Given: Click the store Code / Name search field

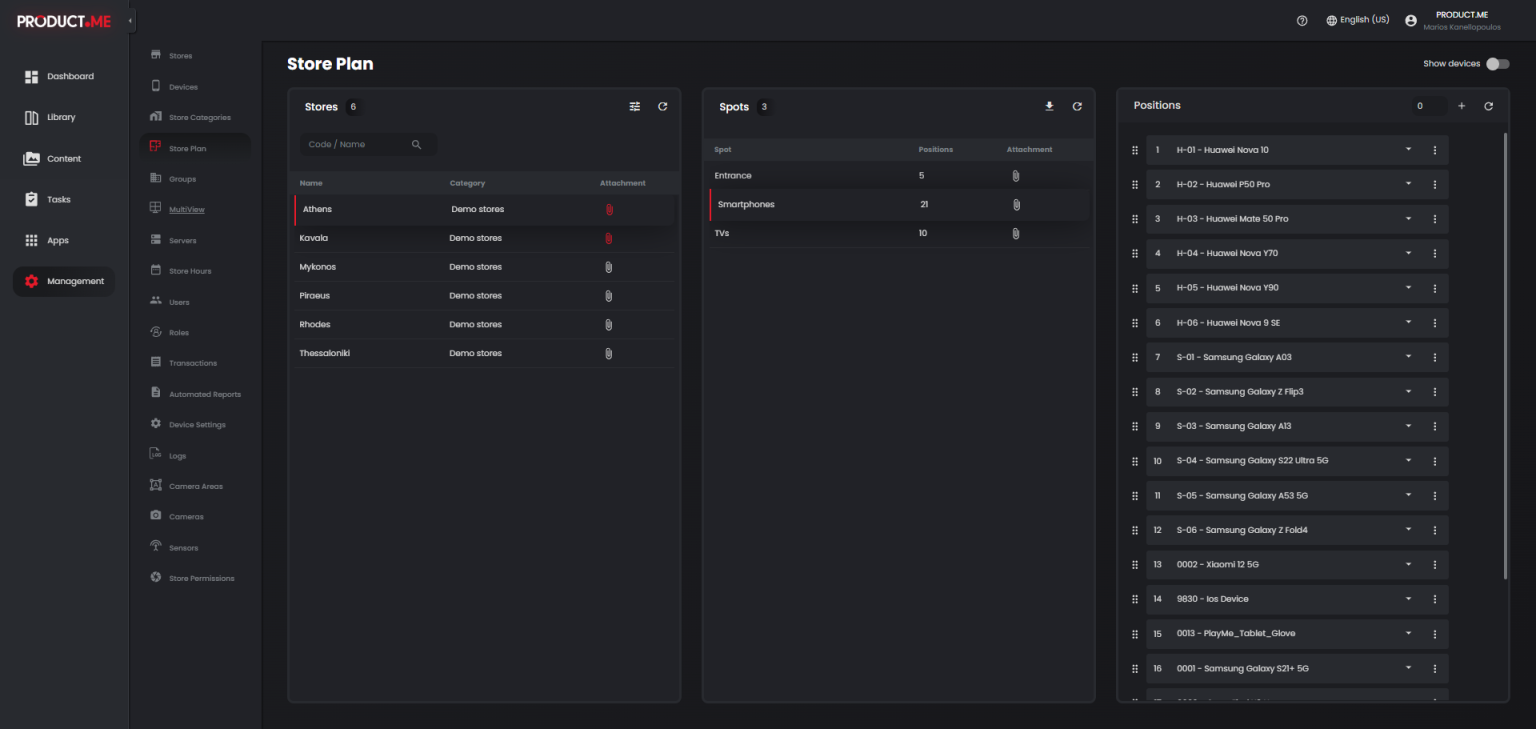Looking at the screenshot, I should point(360,144).
